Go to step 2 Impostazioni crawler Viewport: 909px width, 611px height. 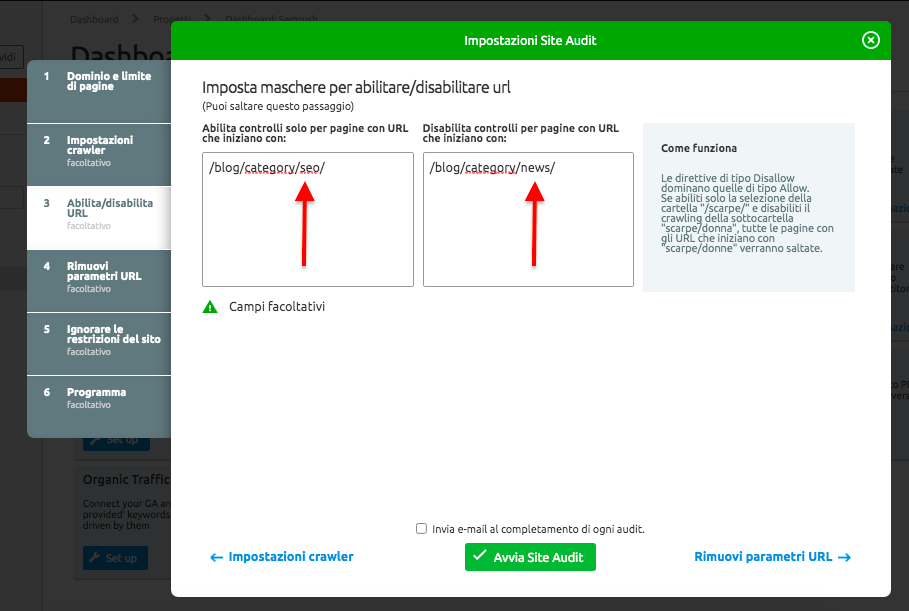[99, 155]
